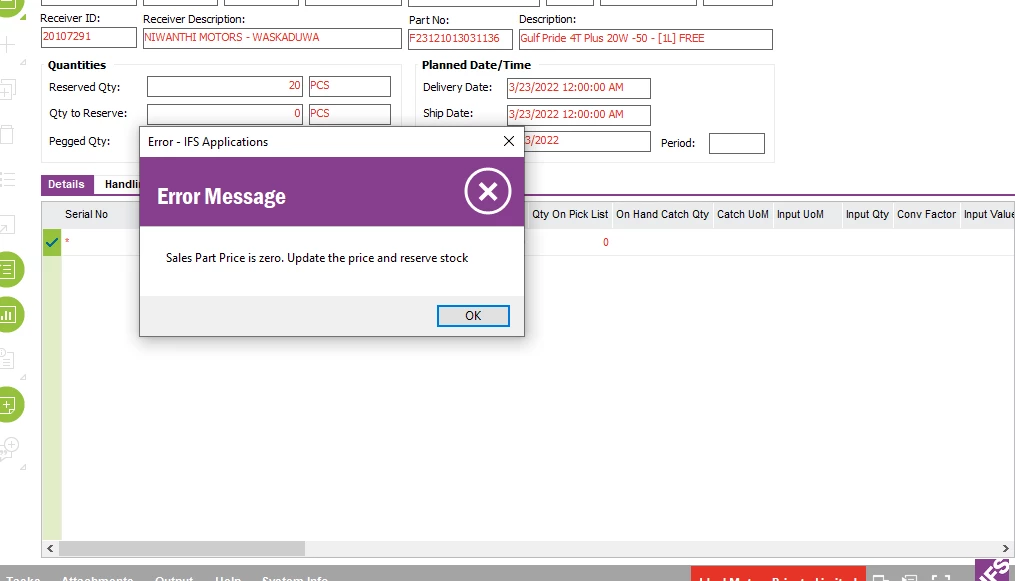The image size is (1015, 581).
Task: Close the Error - IFS Applications dialog
Action: click(509, 141)
